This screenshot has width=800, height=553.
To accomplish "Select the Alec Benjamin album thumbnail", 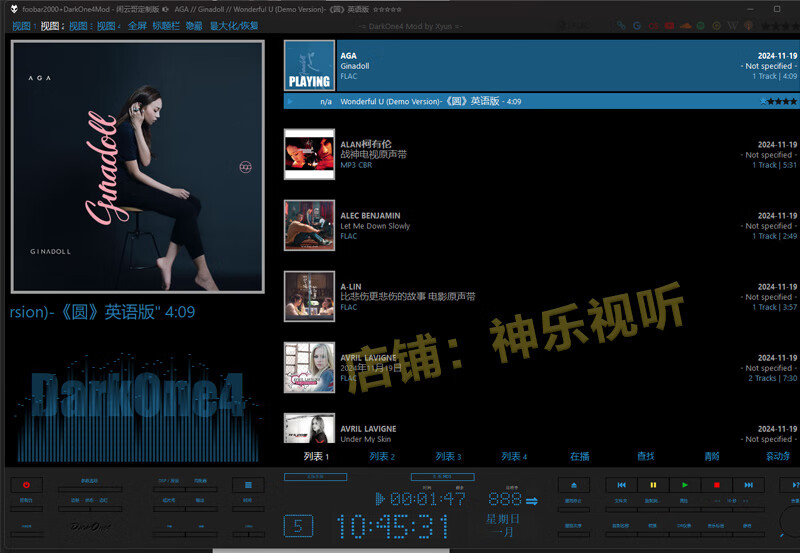I will (x=309, y=225).
